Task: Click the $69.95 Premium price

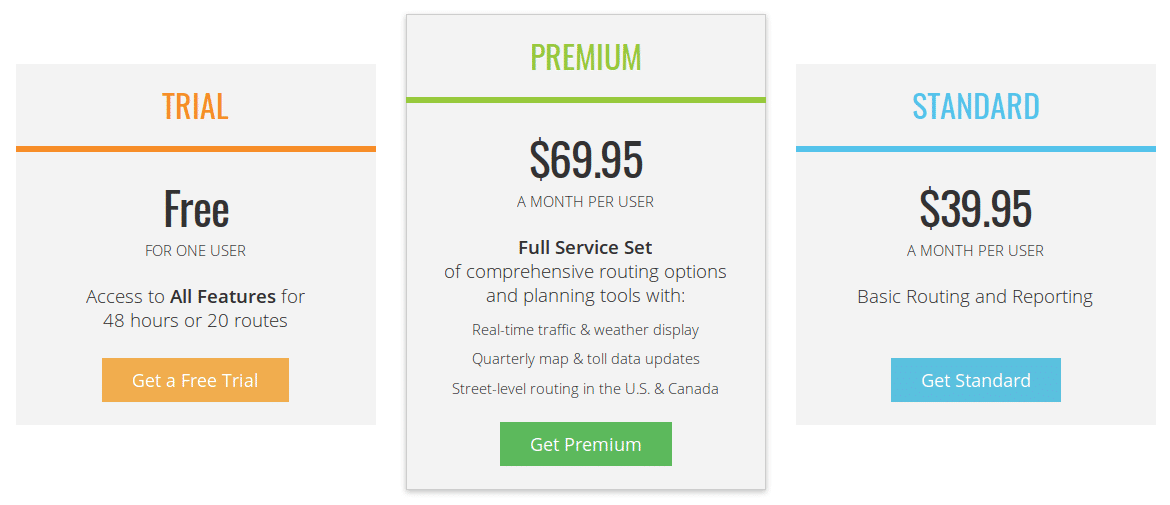Action: (x=585, y=160)
